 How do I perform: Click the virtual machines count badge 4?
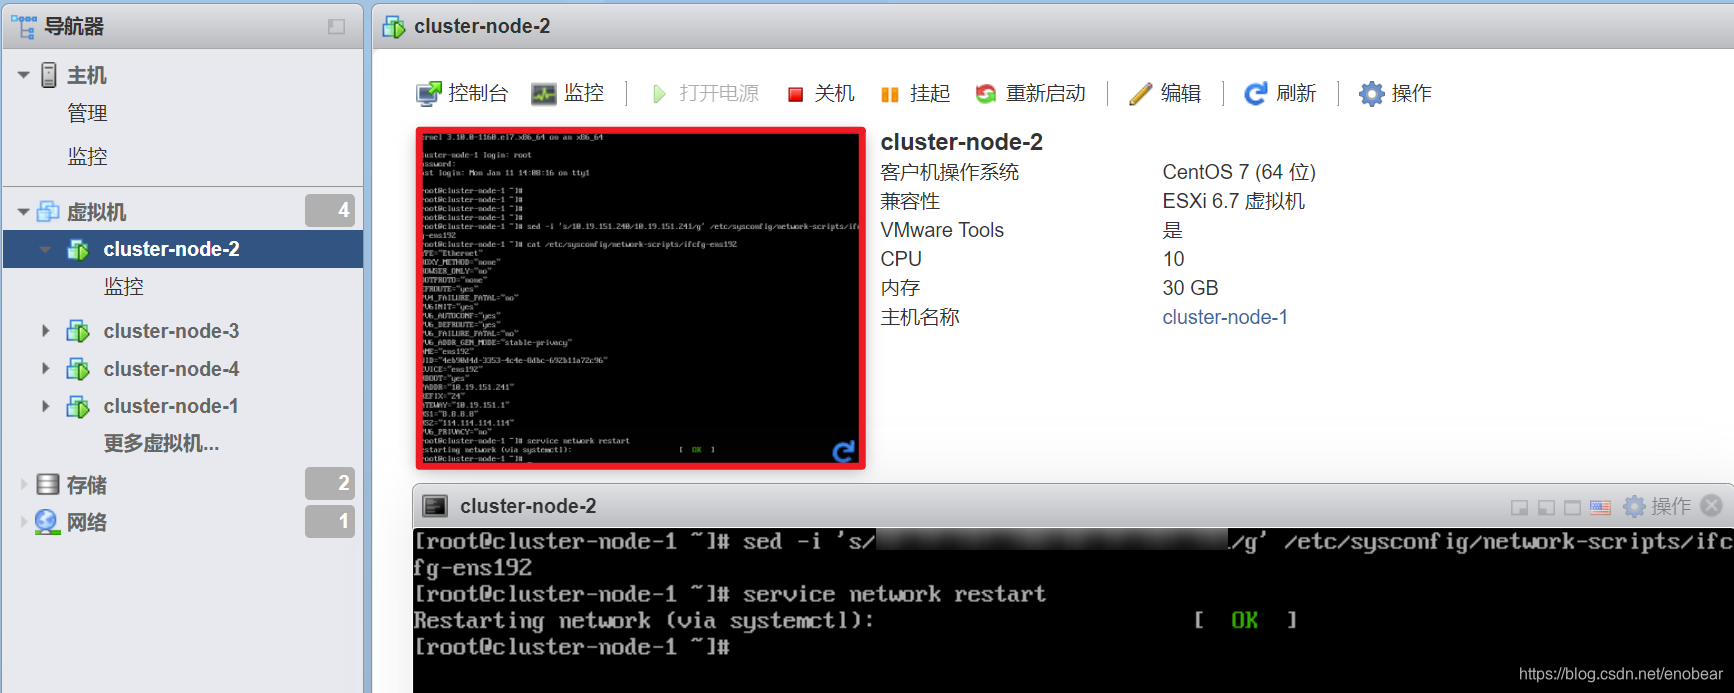(330, 210)
